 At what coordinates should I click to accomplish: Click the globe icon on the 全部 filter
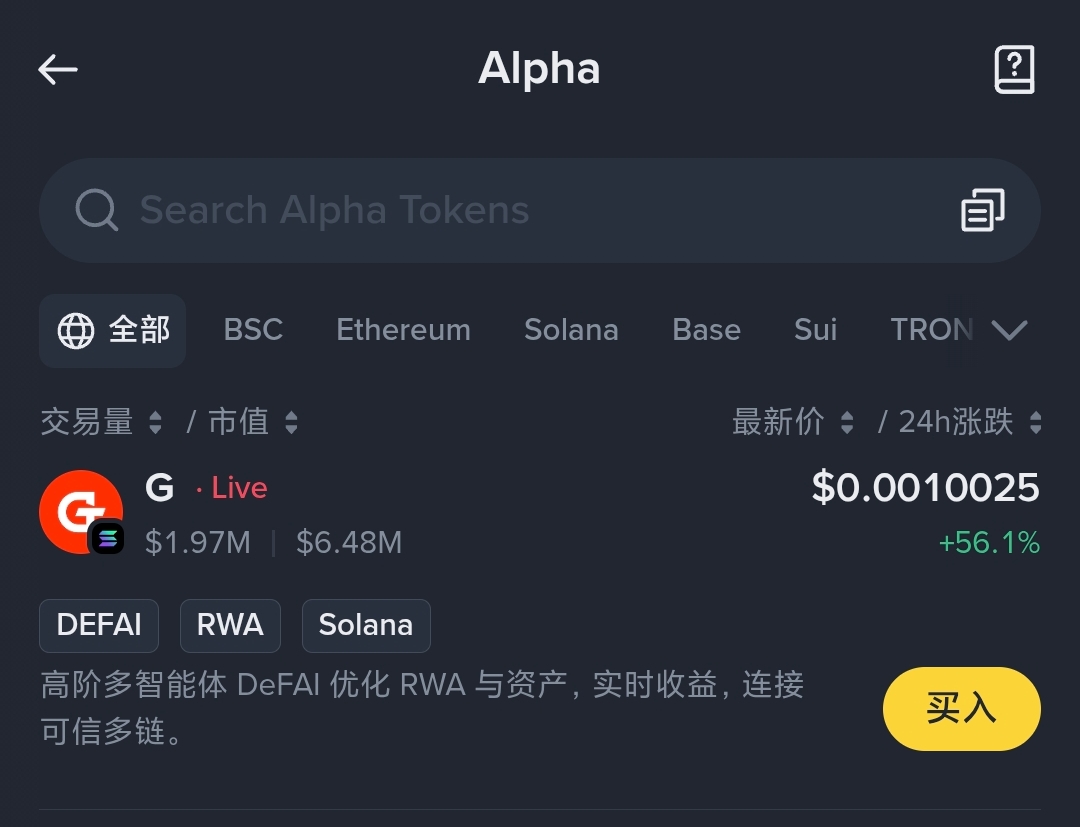(x=74, y=330)
